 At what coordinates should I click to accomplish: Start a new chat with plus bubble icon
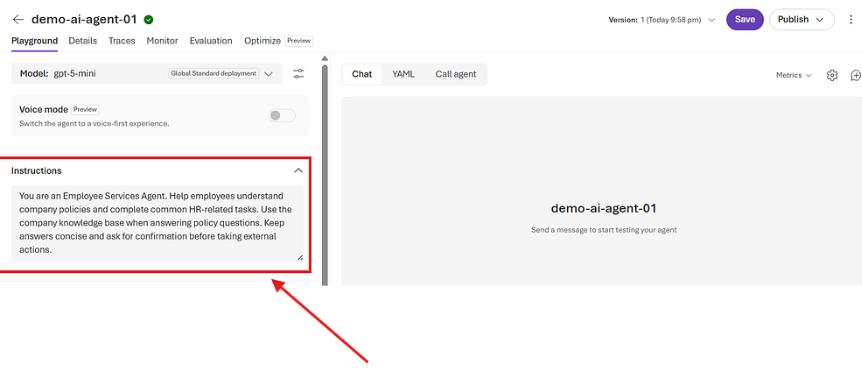click(856, 75)
